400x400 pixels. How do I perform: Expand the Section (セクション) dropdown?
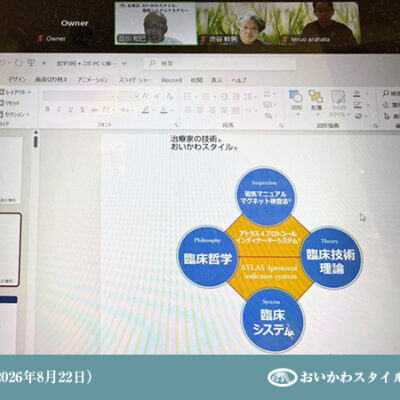tap(14, 115)
